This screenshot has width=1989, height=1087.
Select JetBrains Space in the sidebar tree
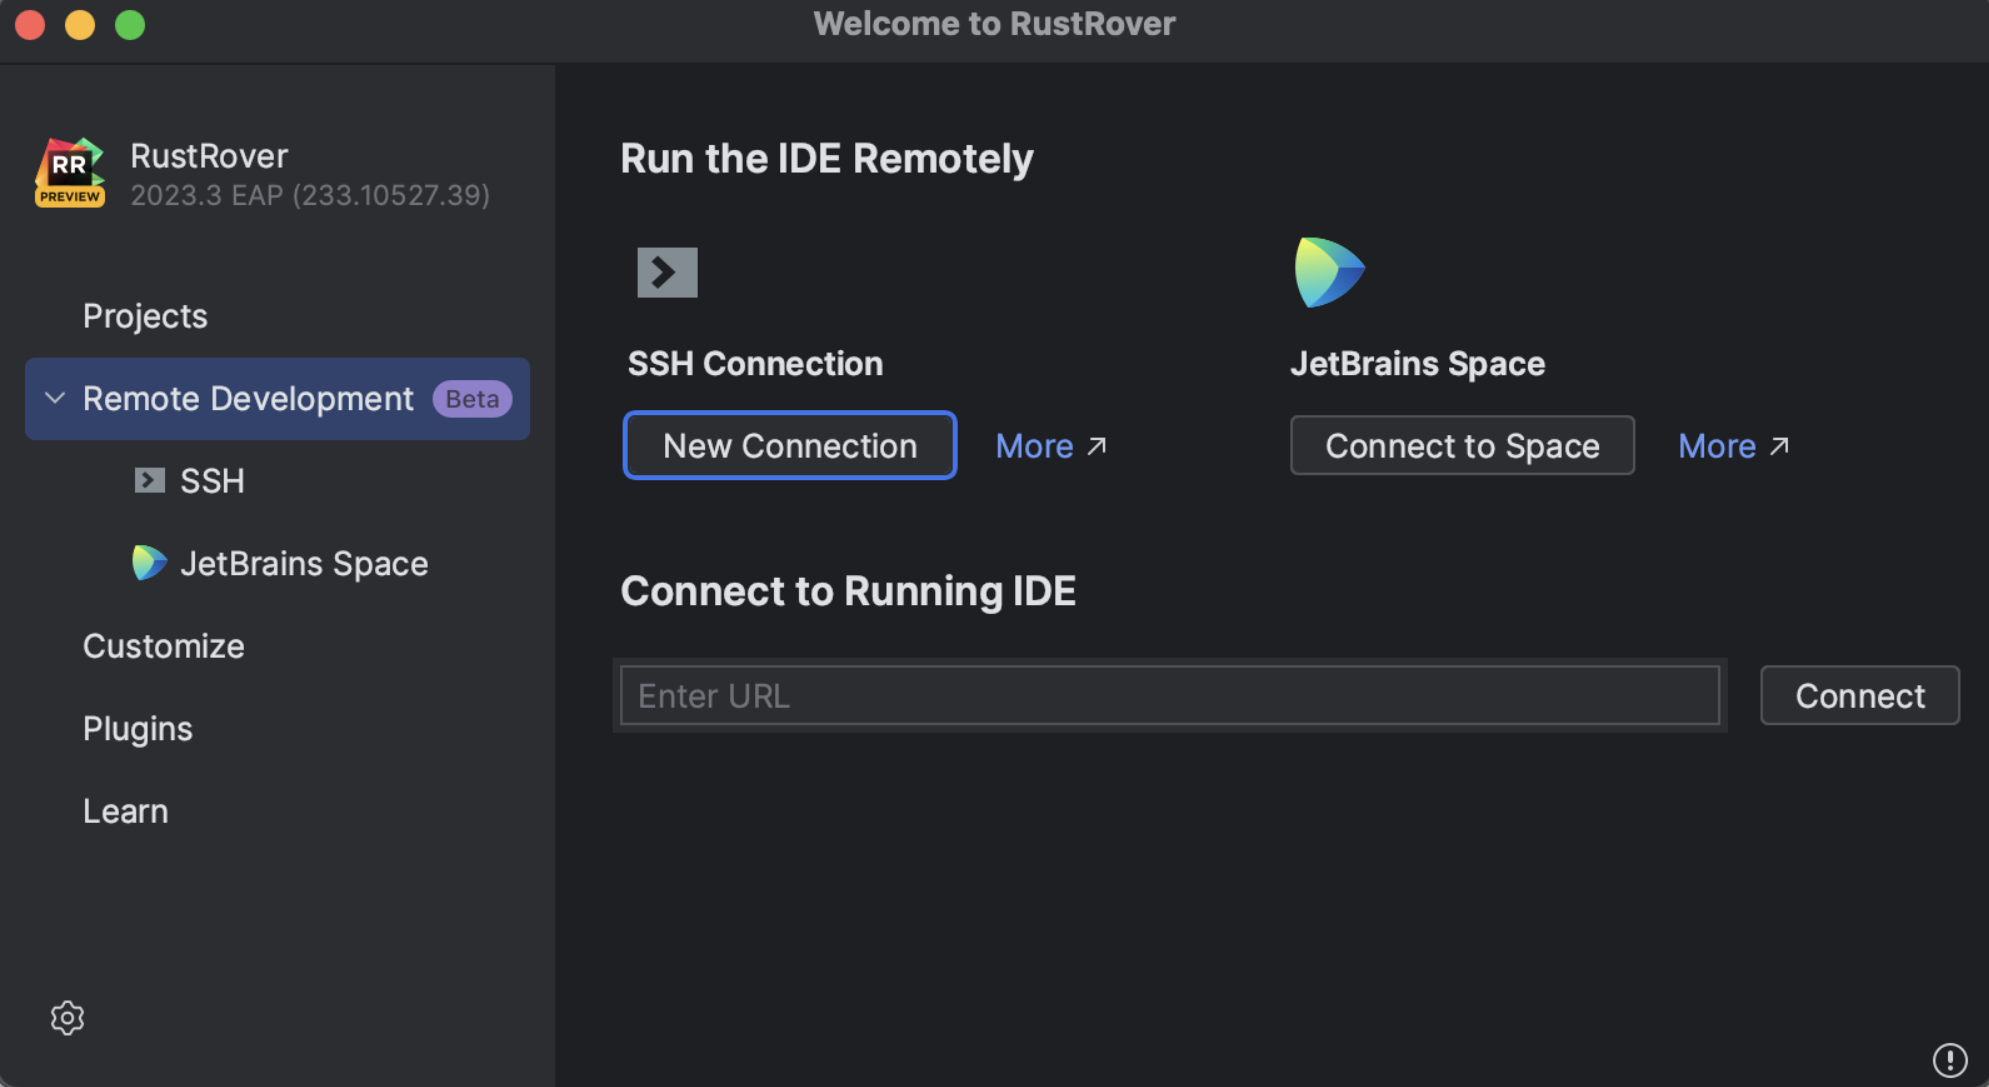coord(304,564)
